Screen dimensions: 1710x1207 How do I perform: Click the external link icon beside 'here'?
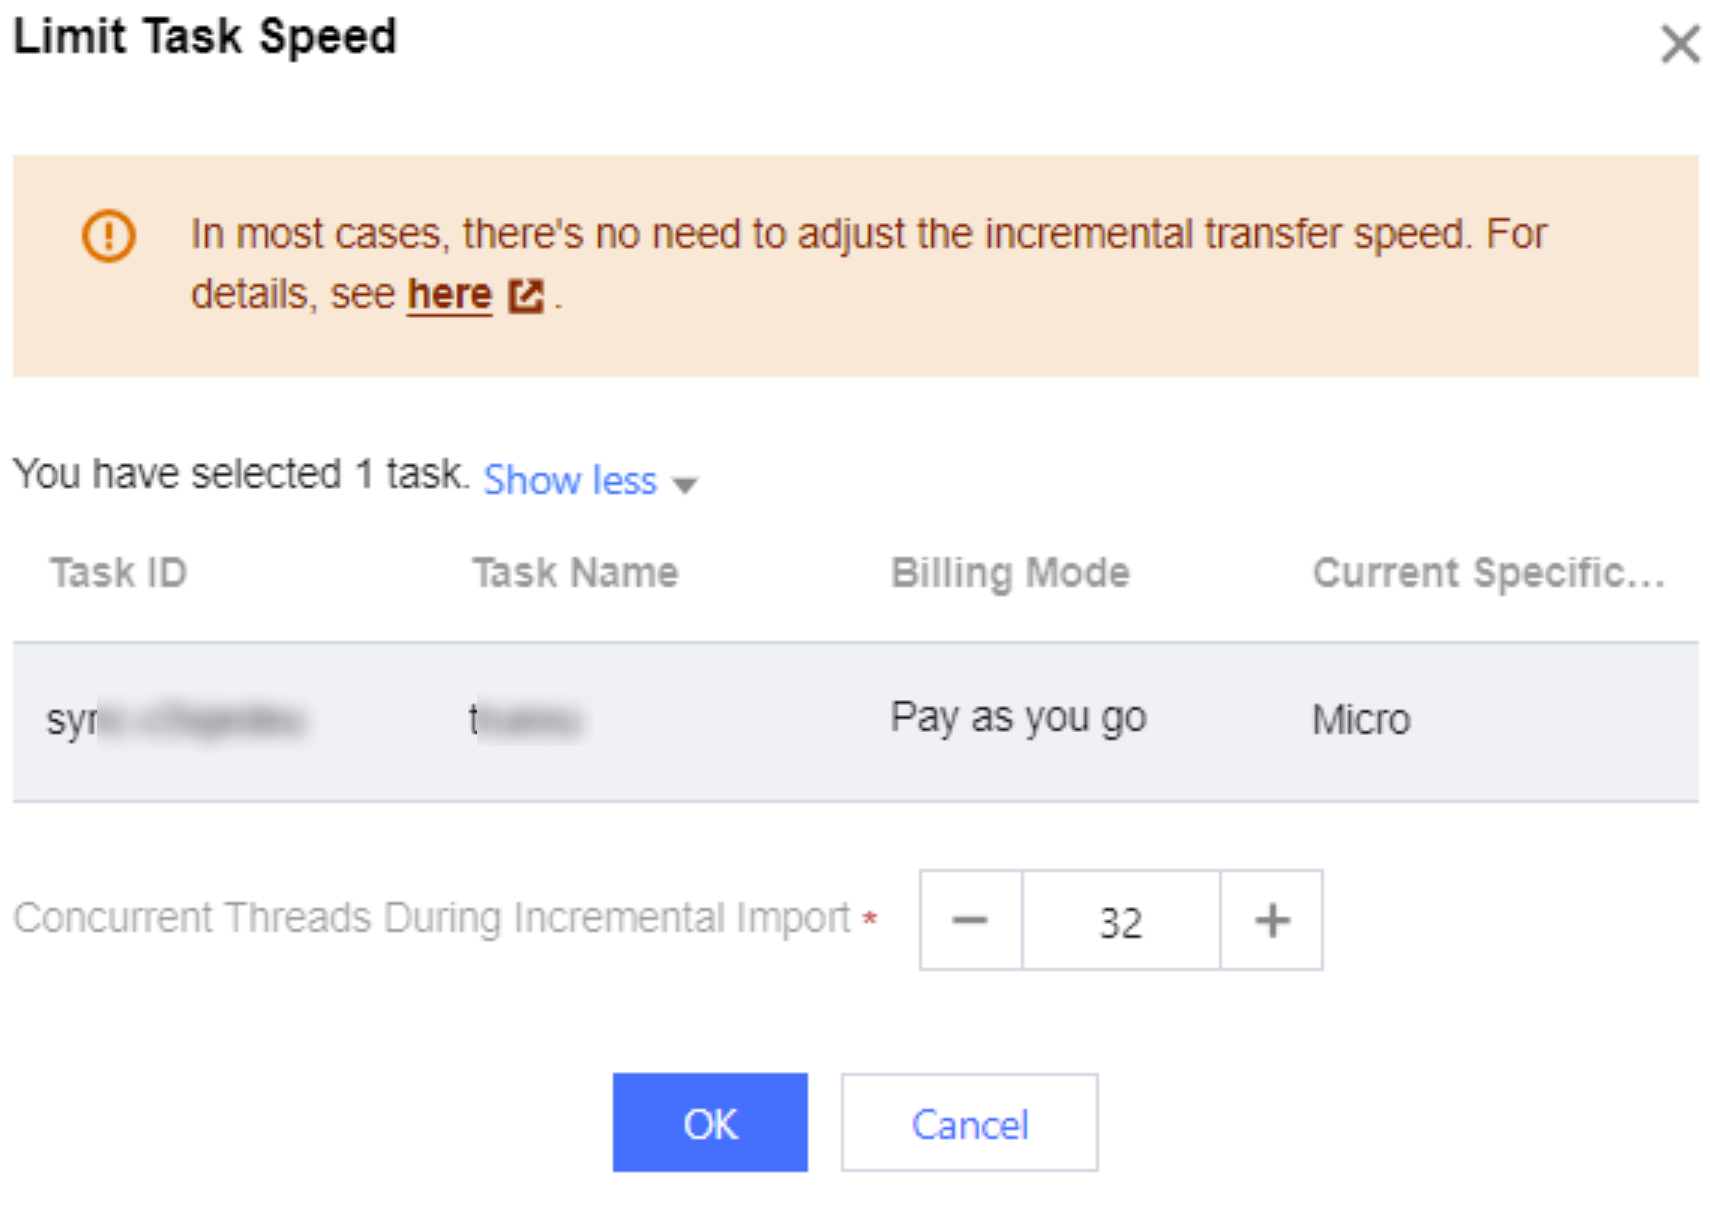coord(526,296)
